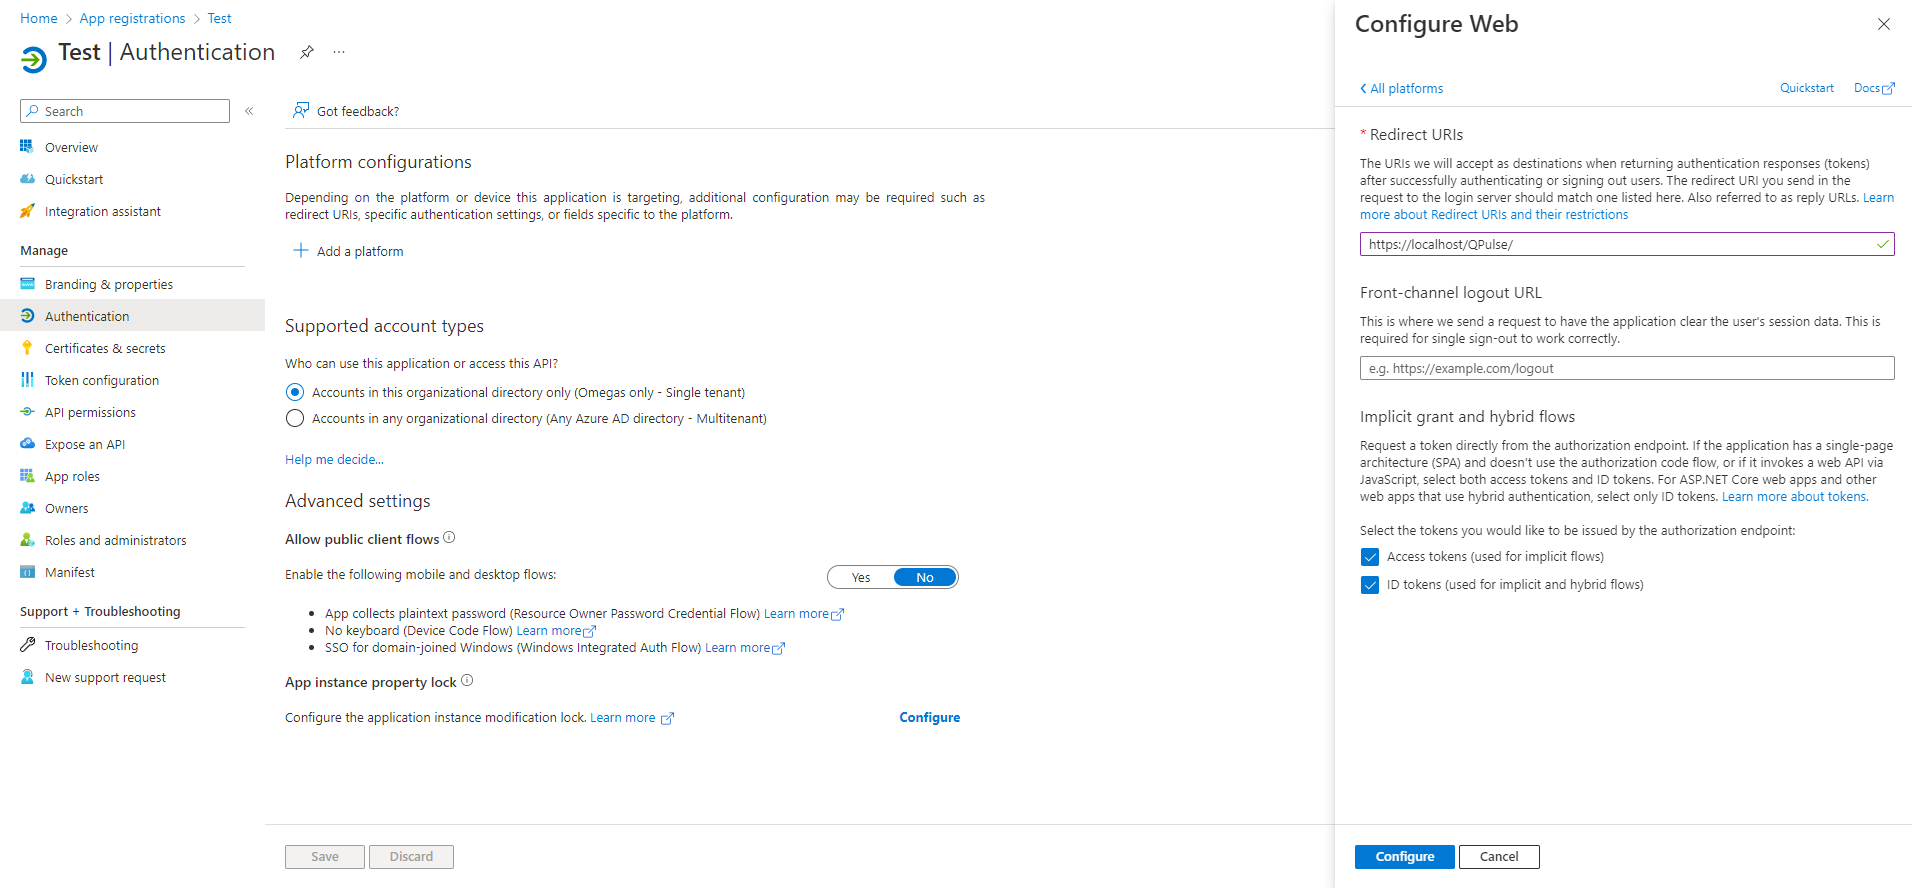Click the blue Configure button
Screen dimensions: 1912x888
pyautogui.click(x=1404, y=856)
